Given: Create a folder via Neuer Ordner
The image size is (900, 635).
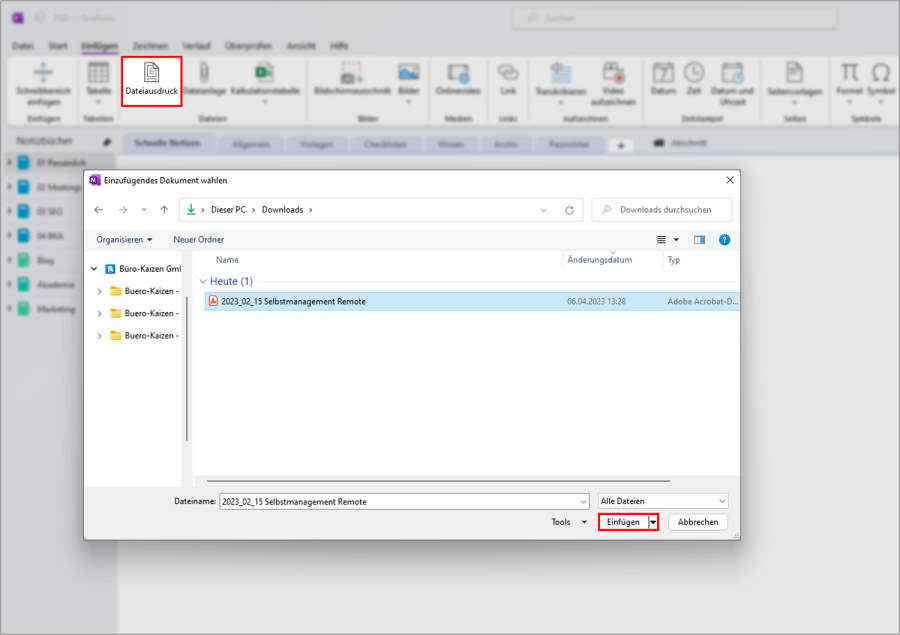Looking at the screenshot, I should point(197,239).
